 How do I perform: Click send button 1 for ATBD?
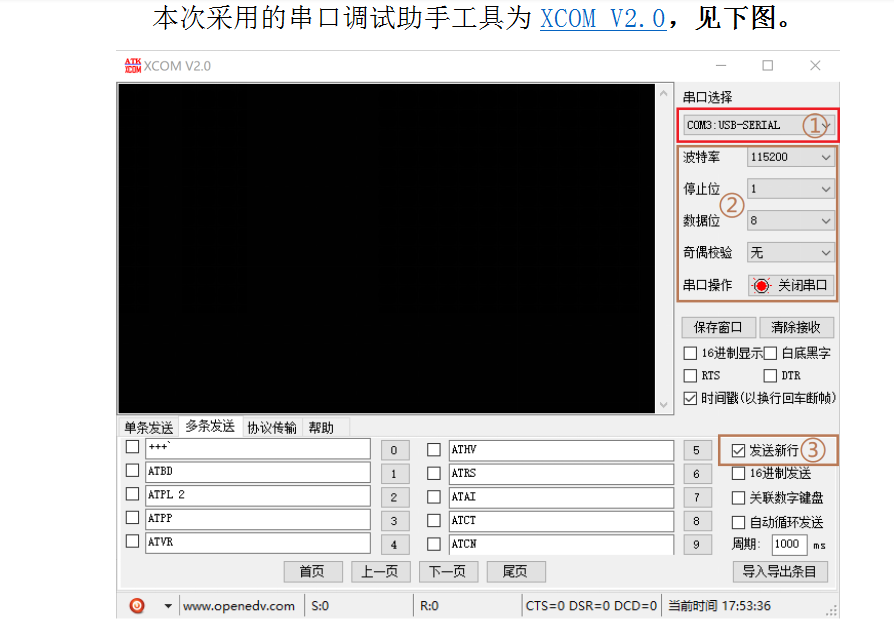click(395, 474)
